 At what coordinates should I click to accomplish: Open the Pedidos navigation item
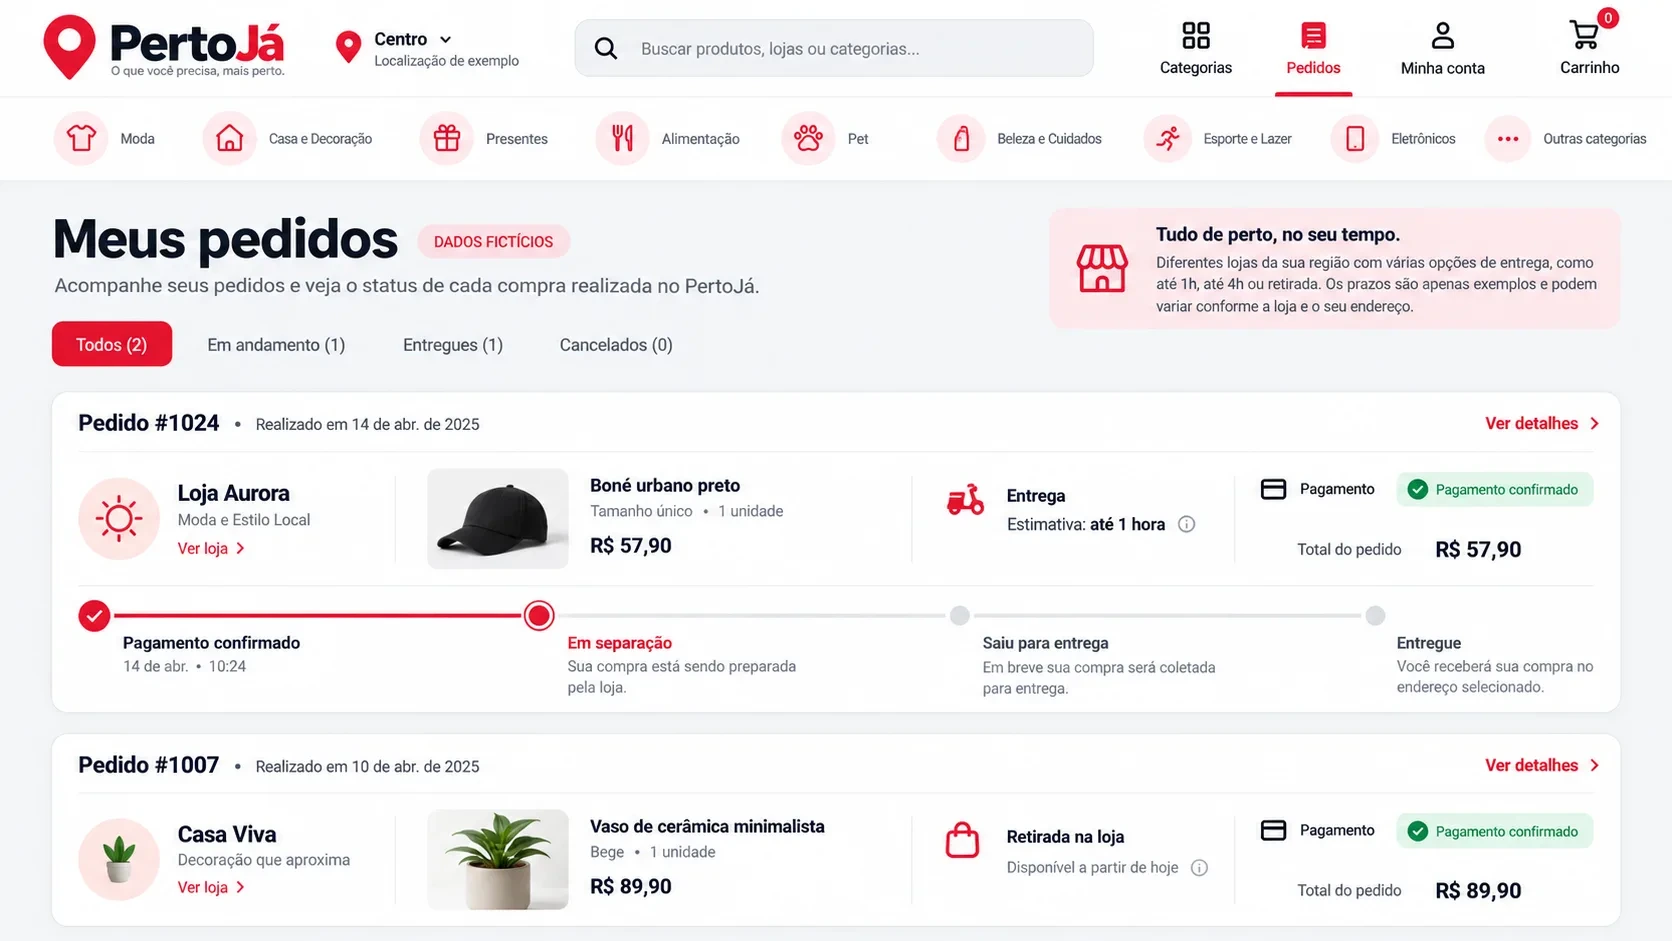(1313, 48)
